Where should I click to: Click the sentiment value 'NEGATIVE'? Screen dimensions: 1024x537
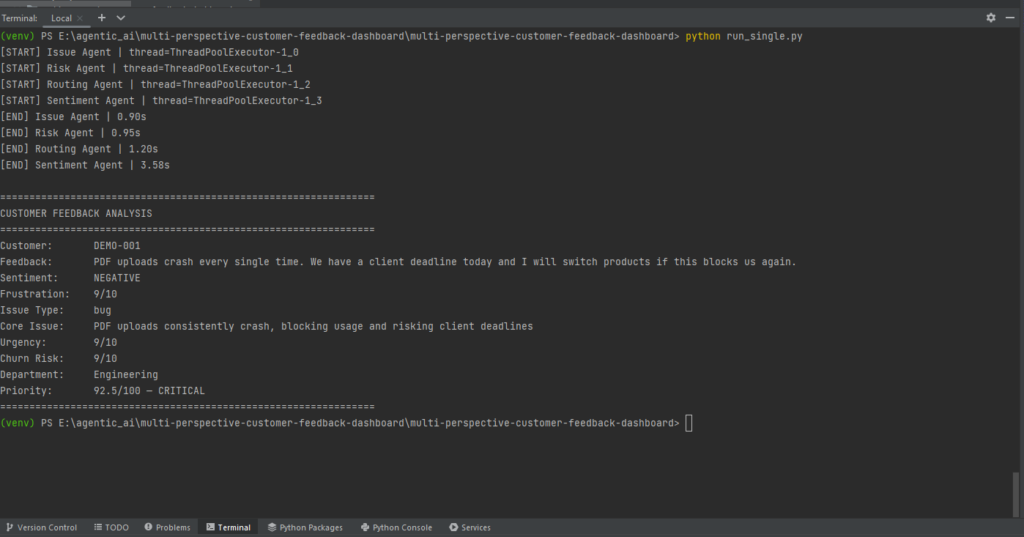click(117, 278)
